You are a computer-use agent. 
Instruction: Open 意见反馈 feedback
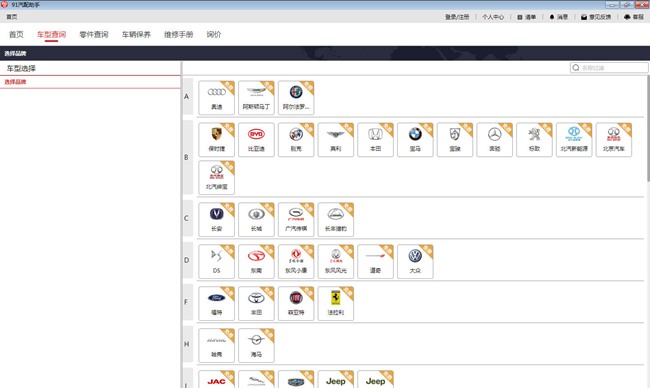pyautogui.click(x=596, y=17)
